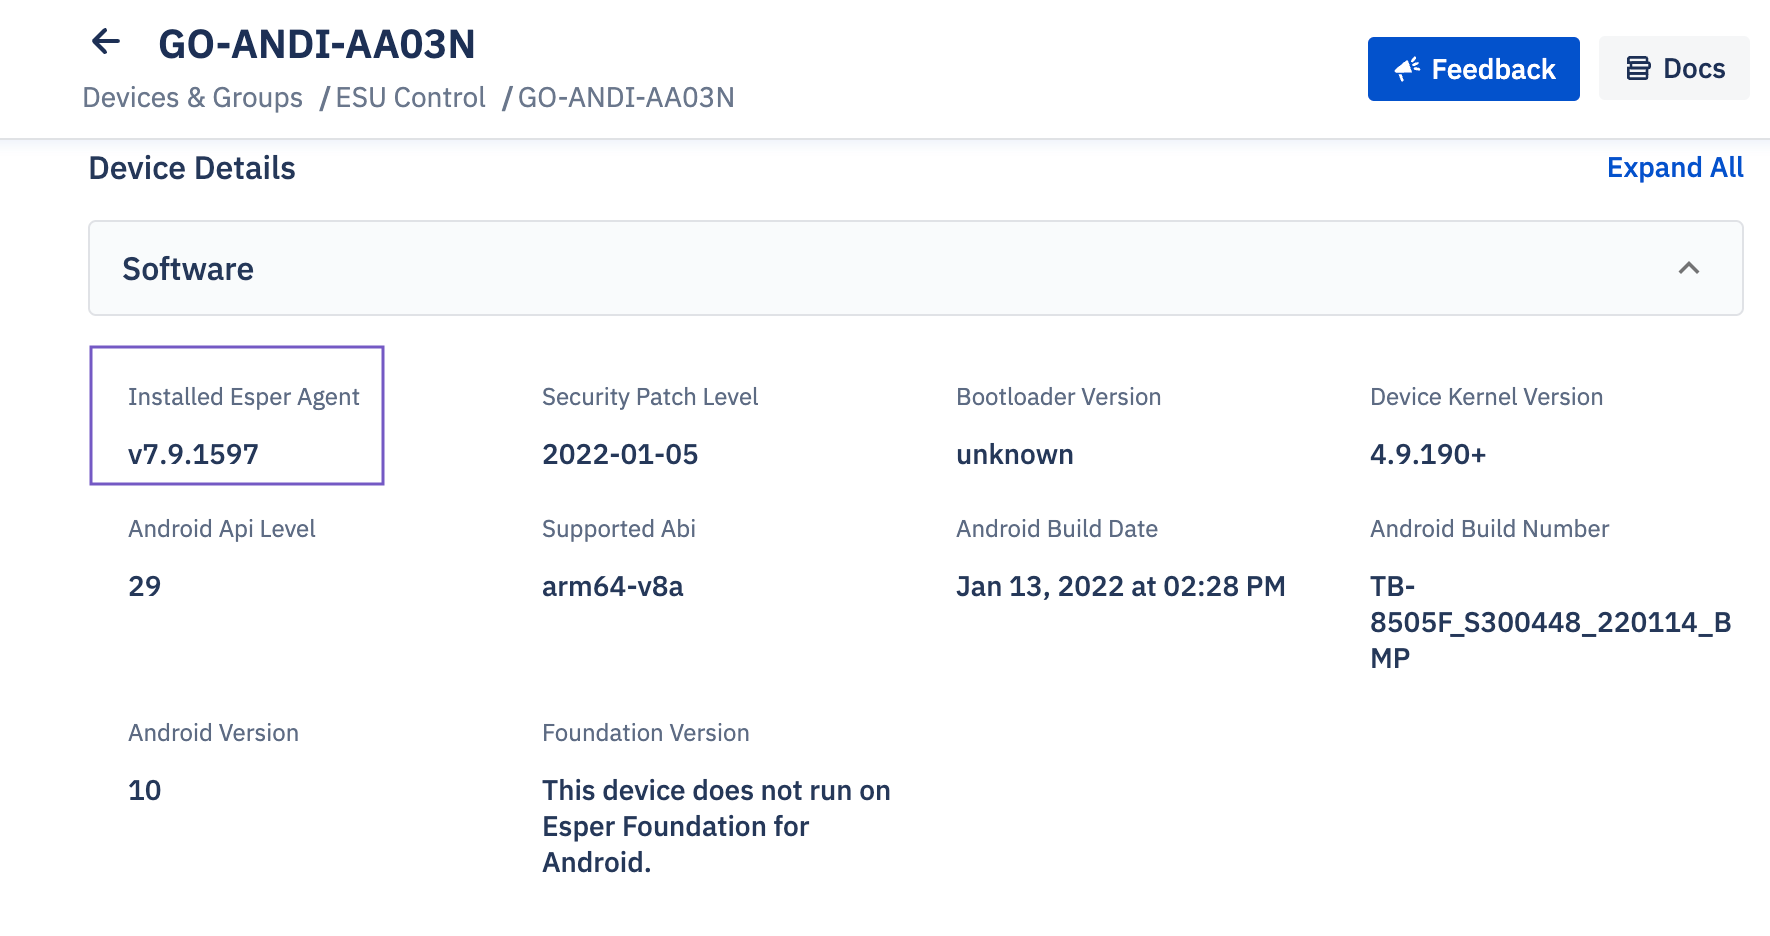Click the Foundation Version message text
The height and width of the screenshot is (936, 1770).
coord(716,826)
